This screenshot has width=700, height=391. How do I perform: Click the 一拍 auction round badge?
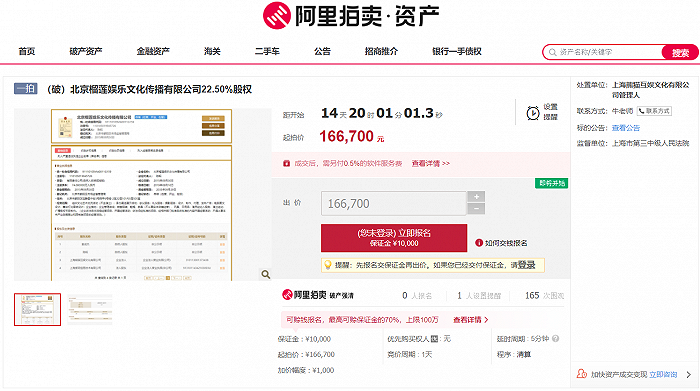[x=25, y=89]
